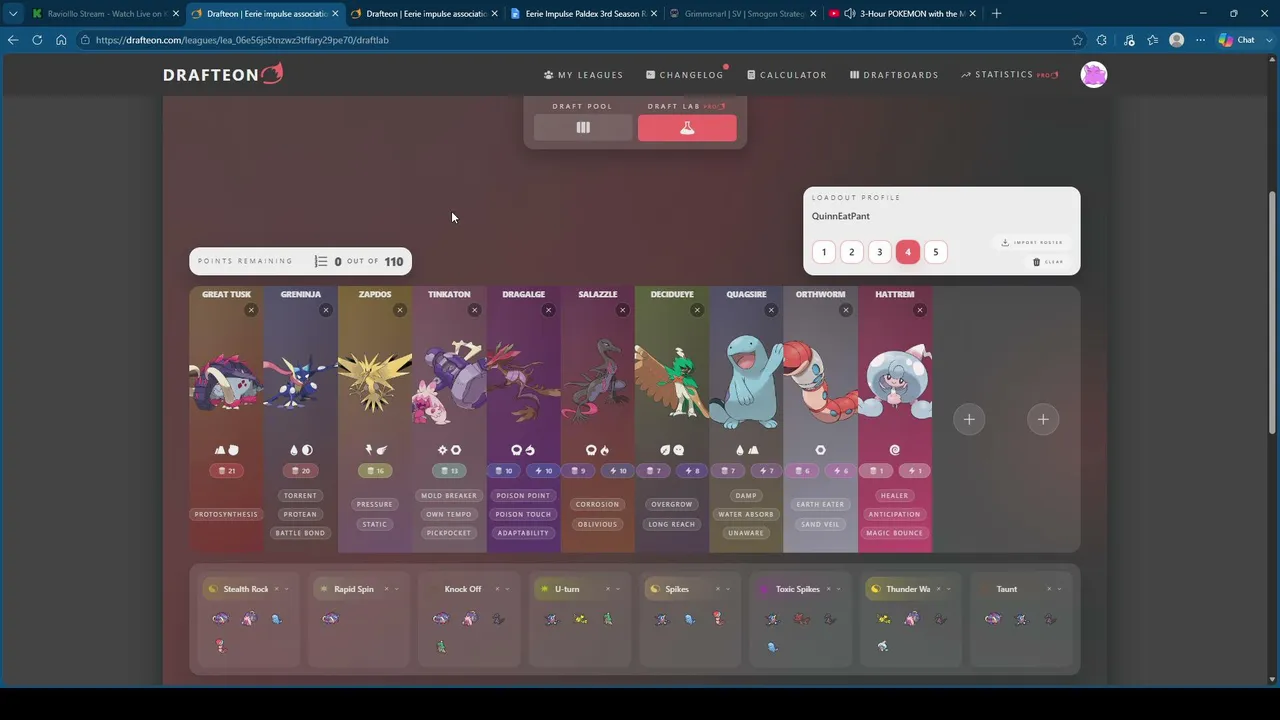
Task: Click the Quagsire sprite
Action: click(746, 382)
